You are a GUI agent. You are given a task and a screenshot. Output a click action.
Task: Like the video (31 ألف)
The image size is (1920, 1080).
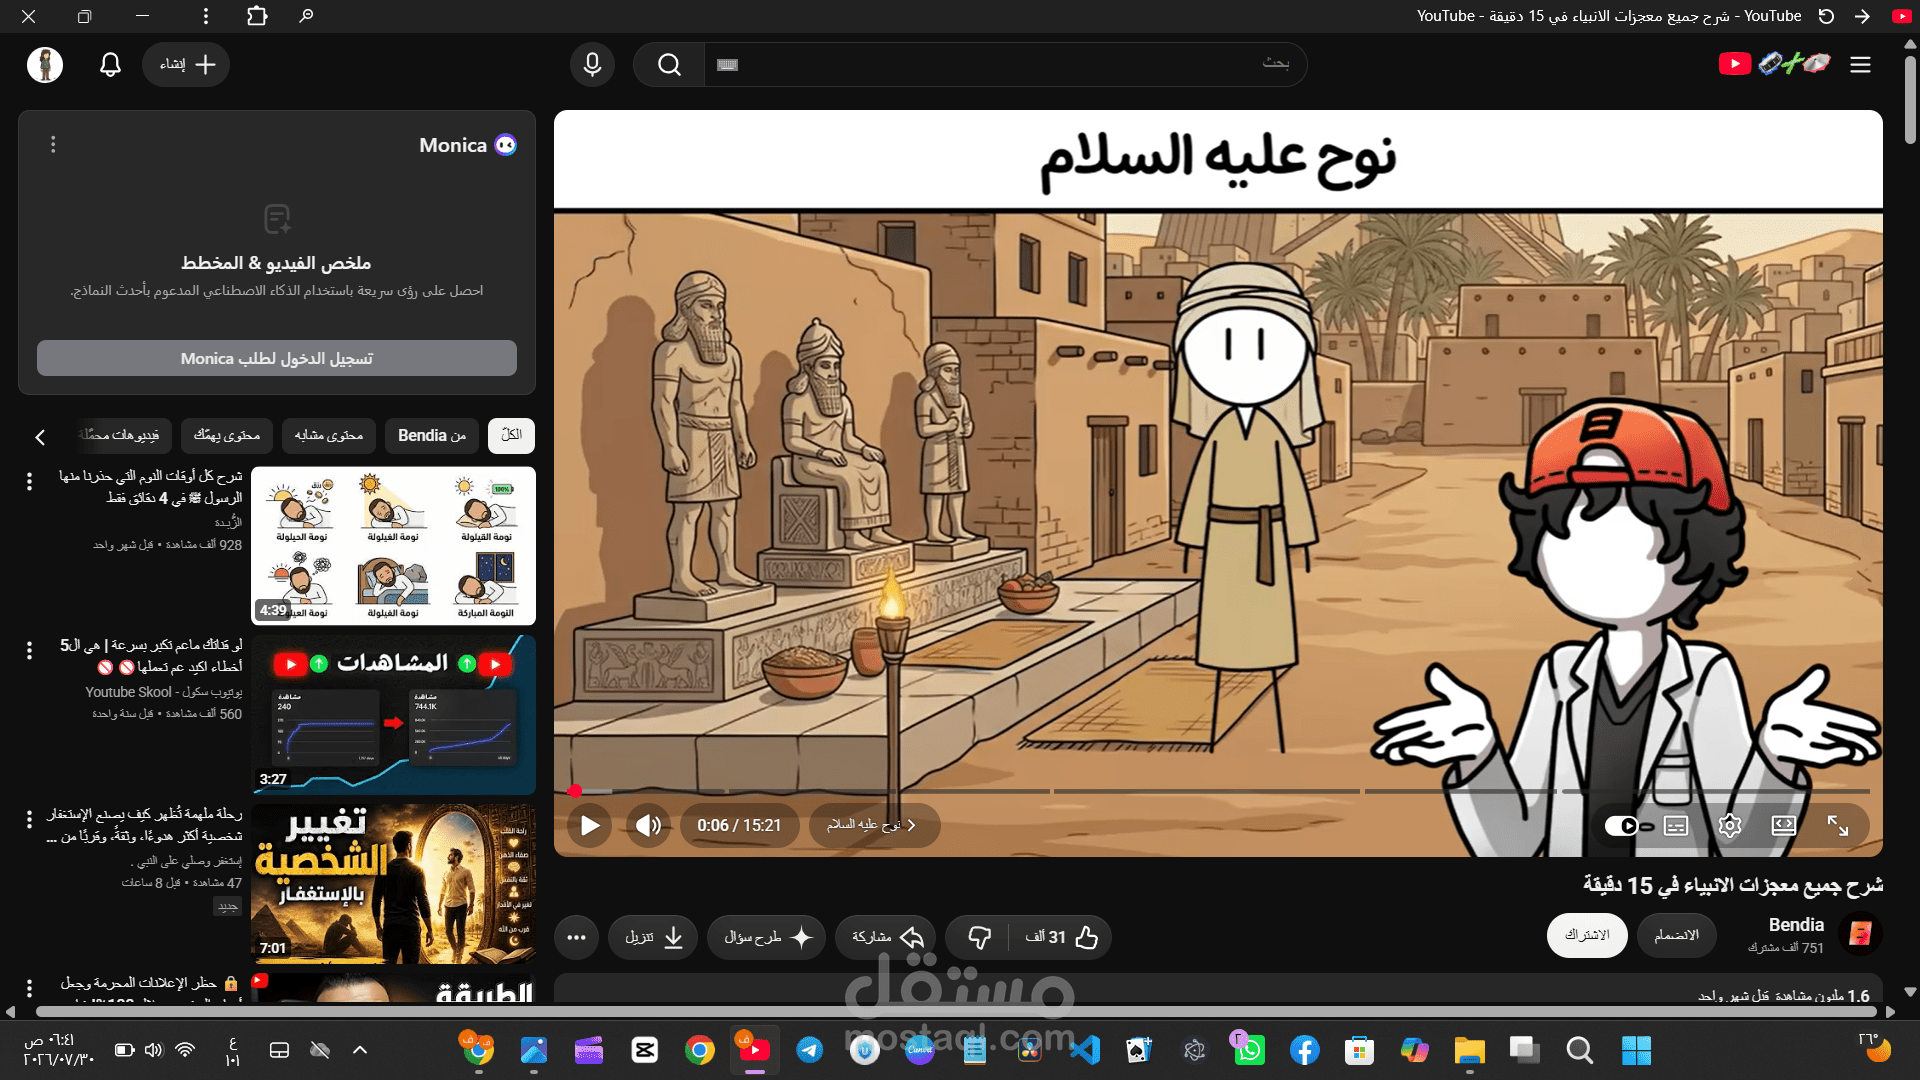[x=1062, y=937]
